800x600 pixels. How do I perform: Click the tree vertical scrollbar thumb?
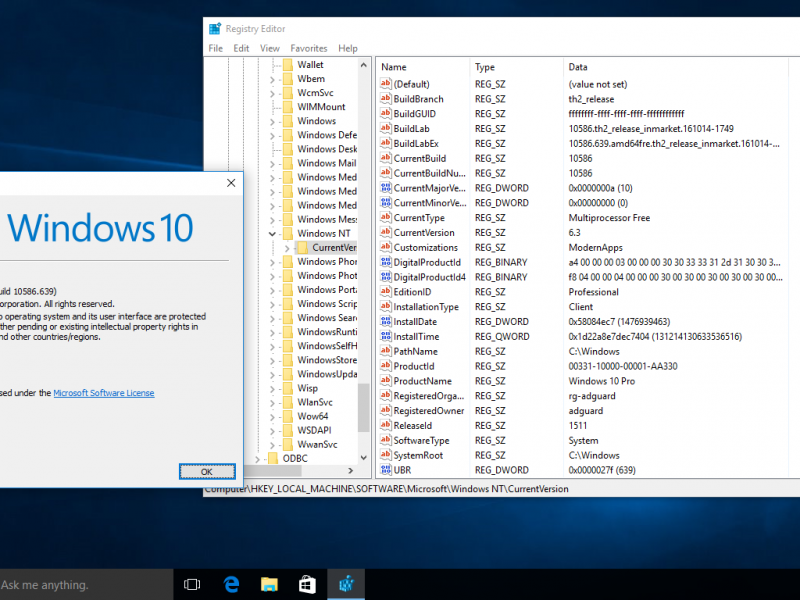[363, 408]
